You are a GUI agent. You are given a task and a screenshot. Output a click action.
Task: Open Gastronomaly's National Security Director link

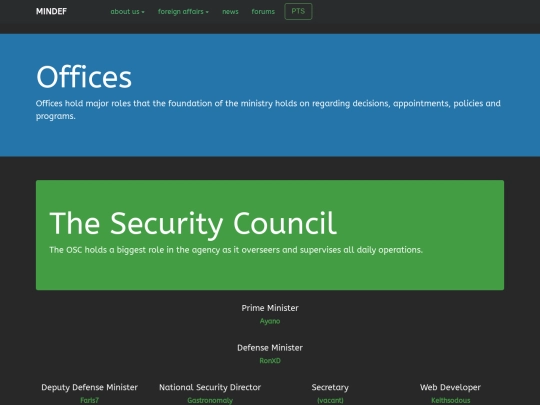(x=210, y=400)
